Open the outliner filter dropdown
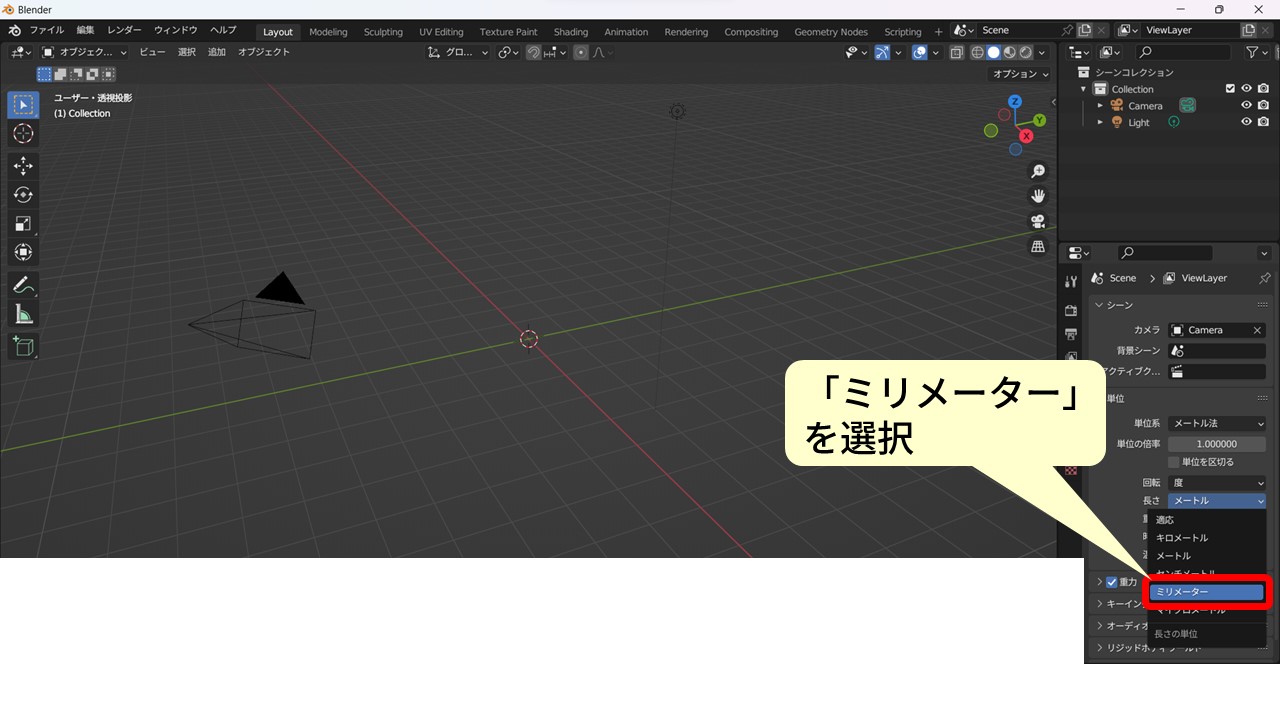Viewport: 1280px width, 720px height. click(x=1257, y=52)
